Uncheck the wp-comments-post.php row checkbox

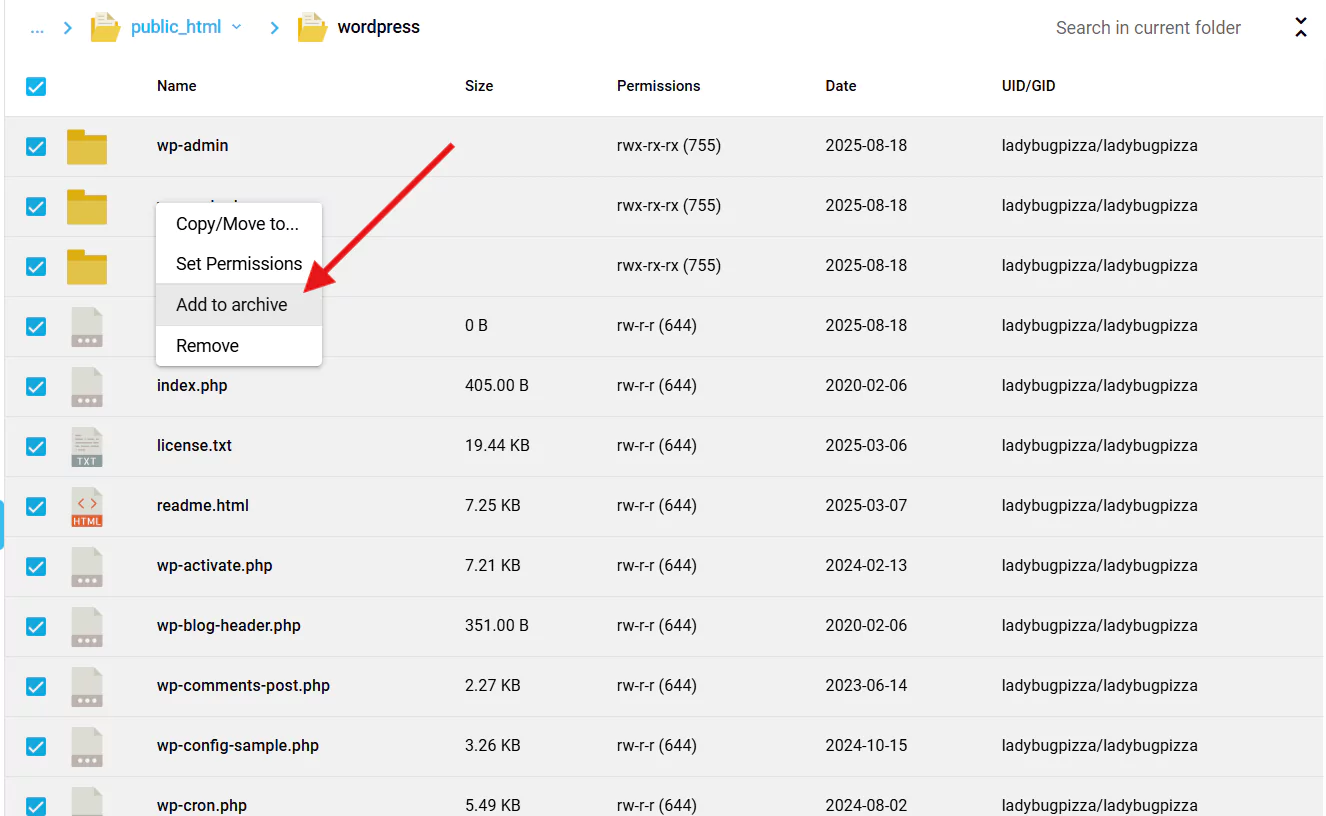(36, 686)
